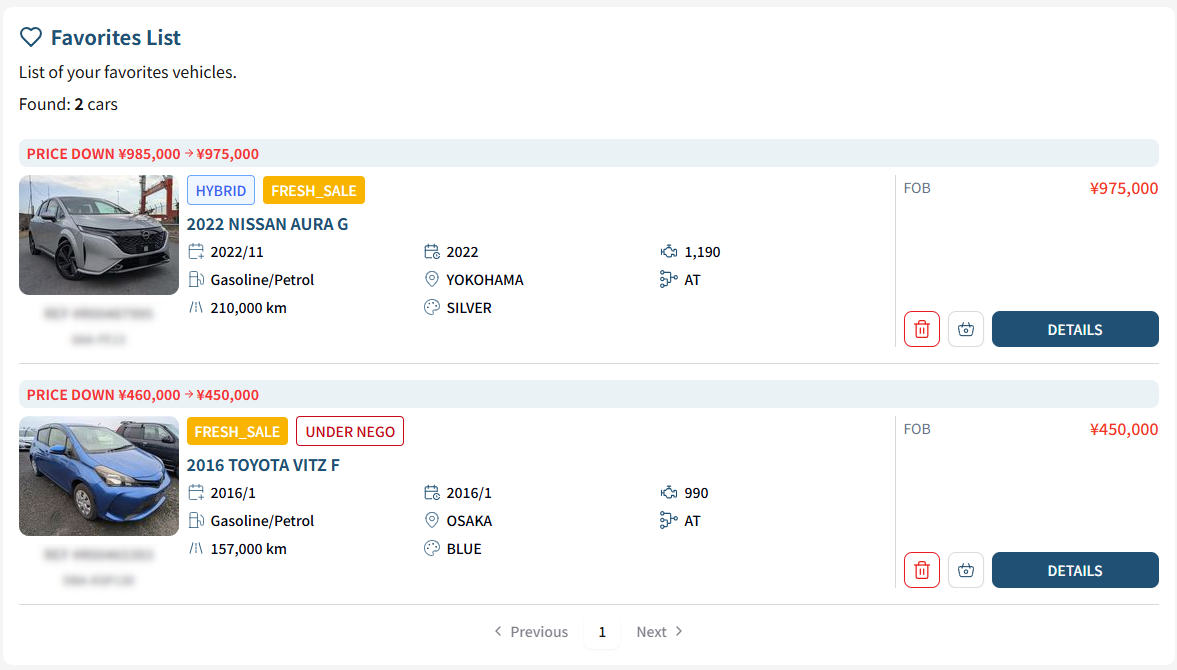Click the Favorites List heading

116,38
